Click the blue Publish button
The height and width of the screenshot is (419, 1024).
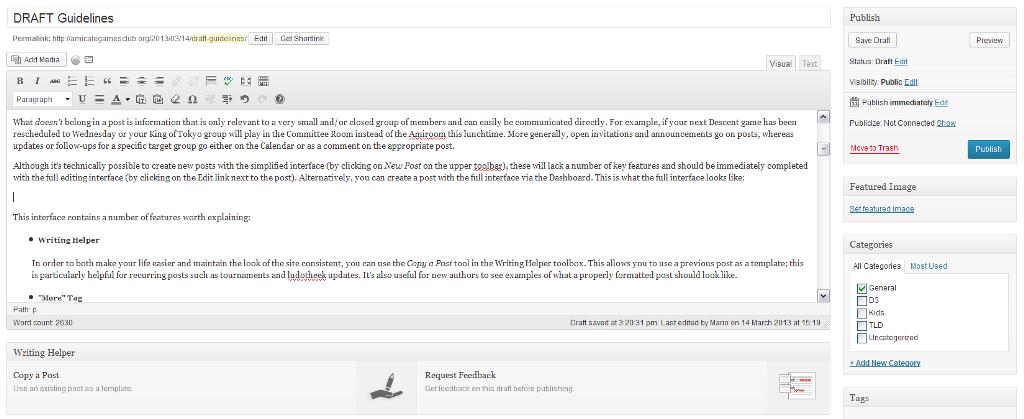point(988,149)
